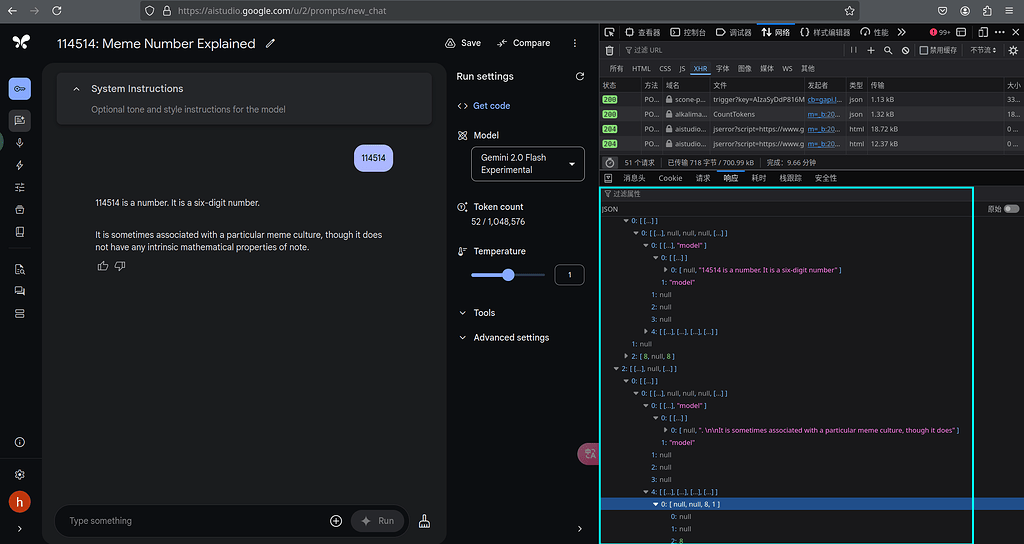
Task: Select the 消息头 request details tab
Action: [x=634, y=178]
